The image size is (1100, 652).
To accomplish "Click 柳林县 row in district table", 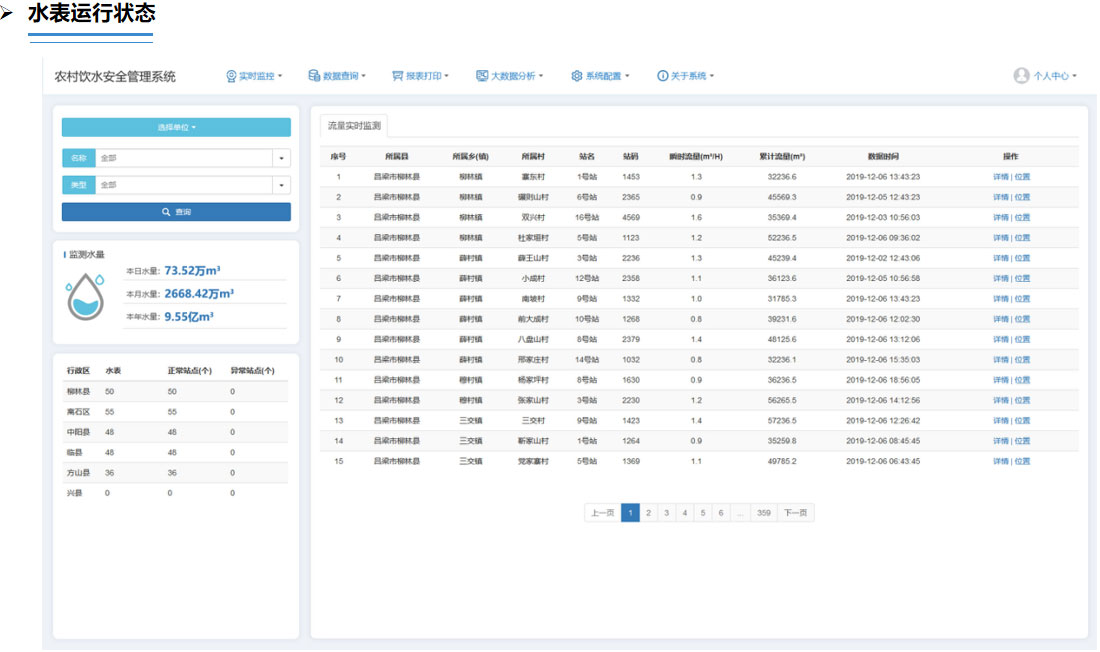I will [x=175, y=392].
